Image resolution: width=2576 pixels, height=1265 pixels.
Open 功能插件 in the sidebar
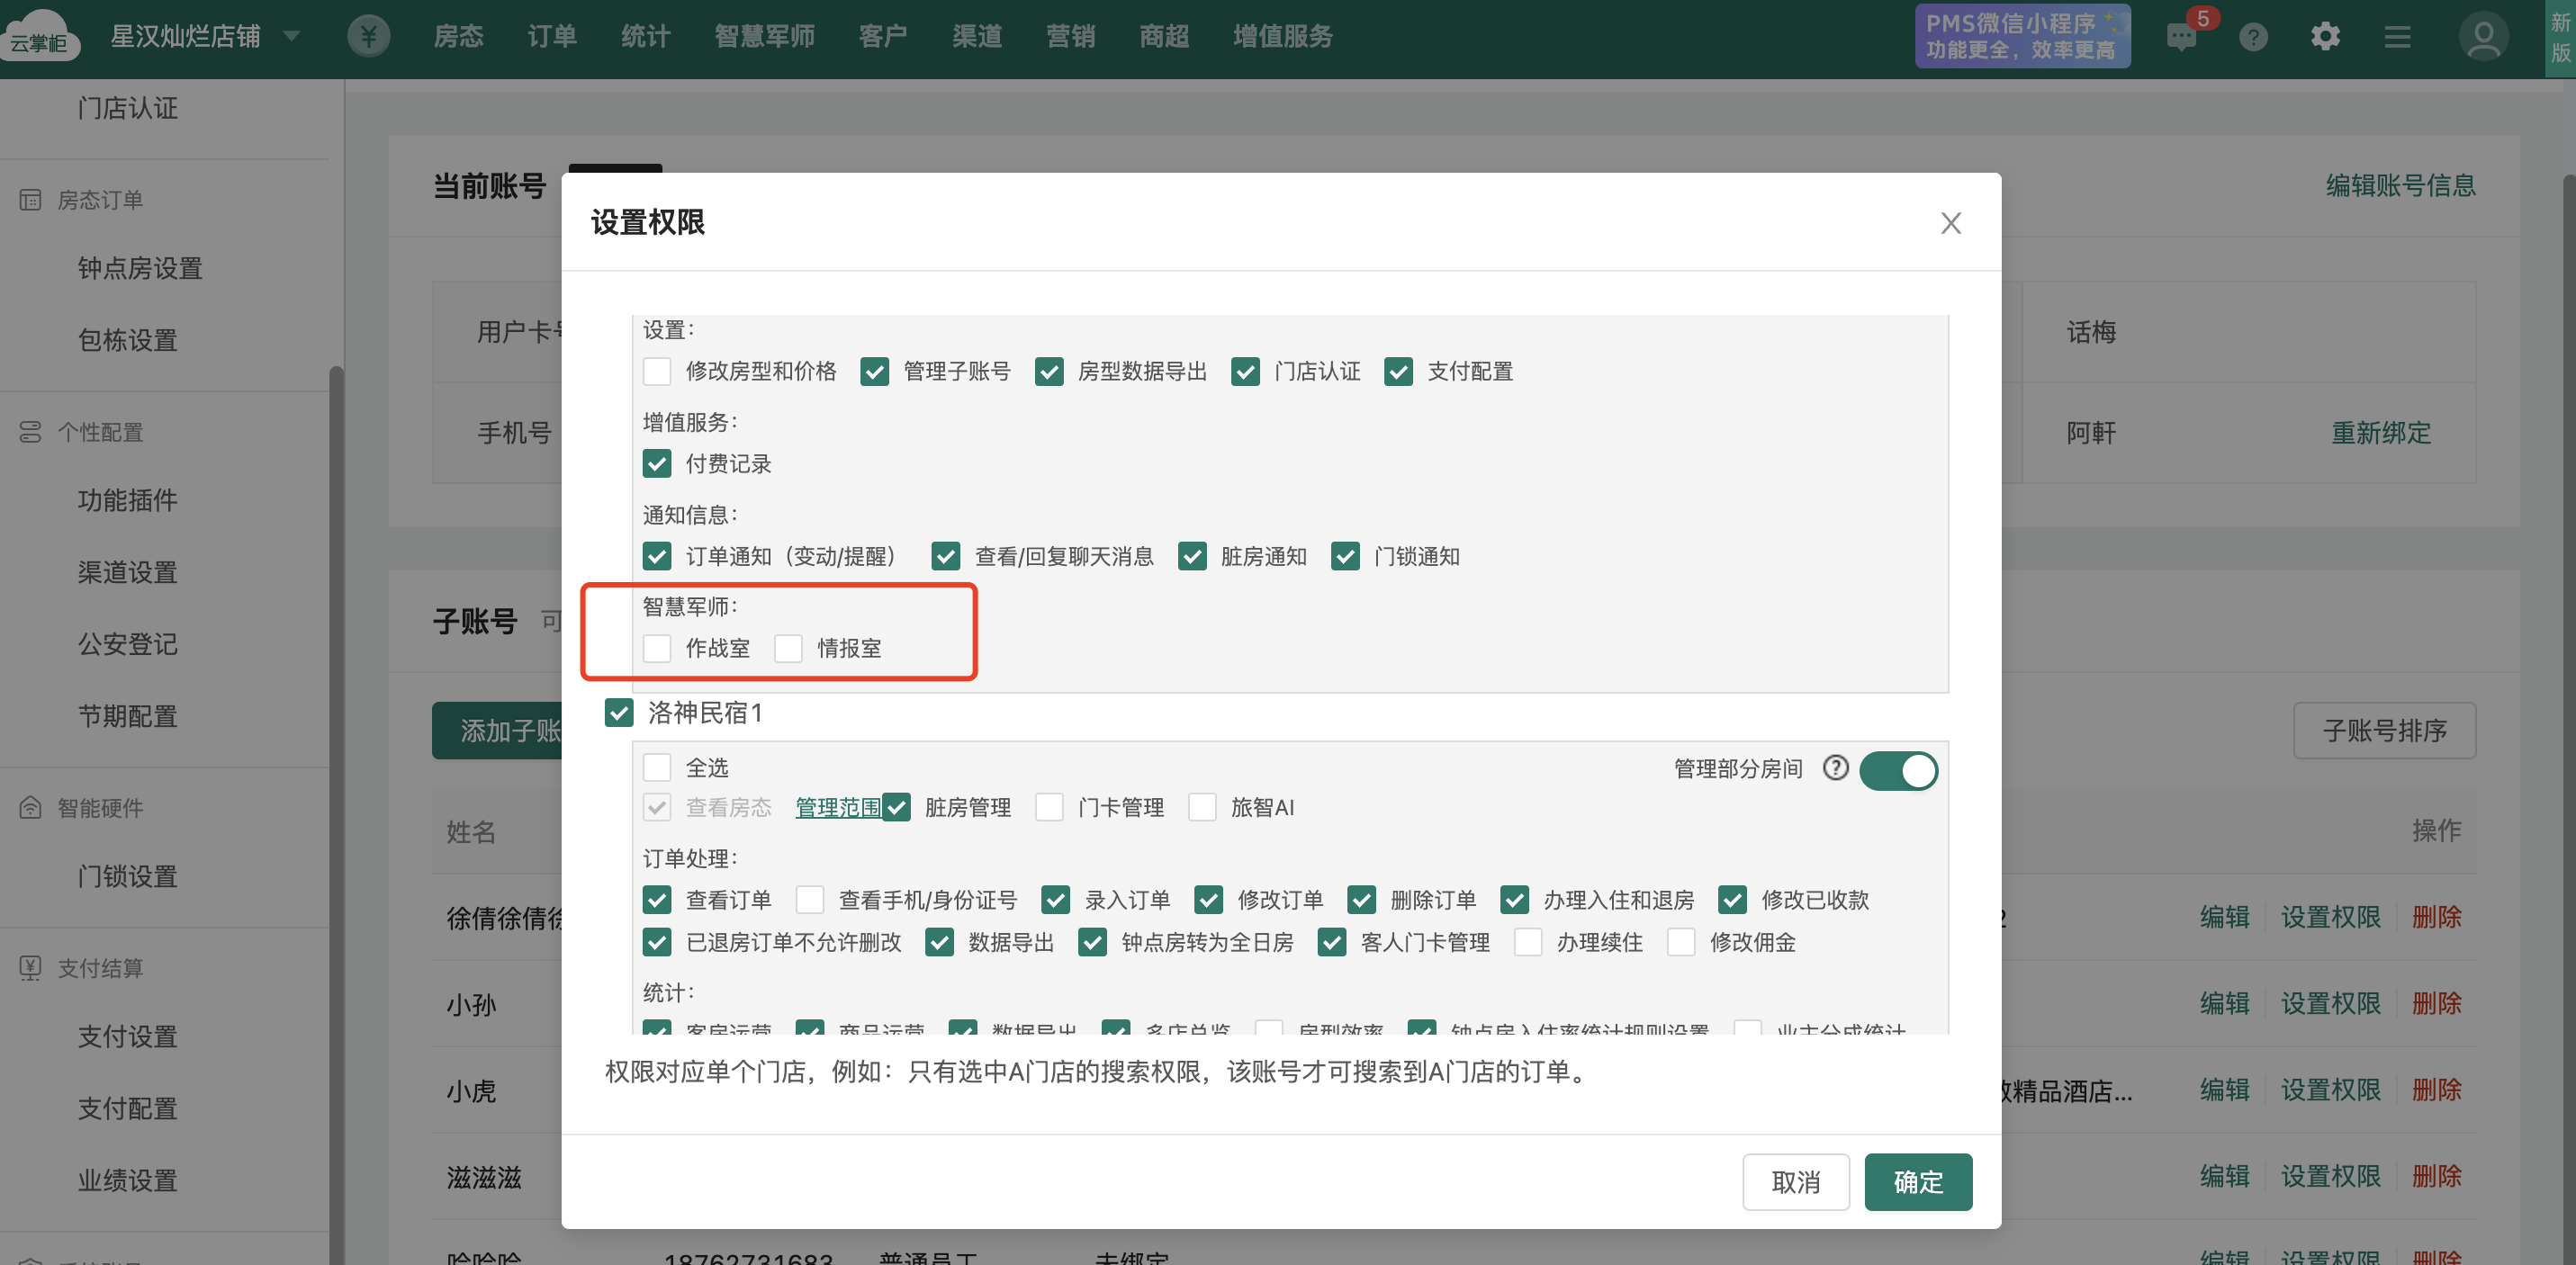[127, 500]
